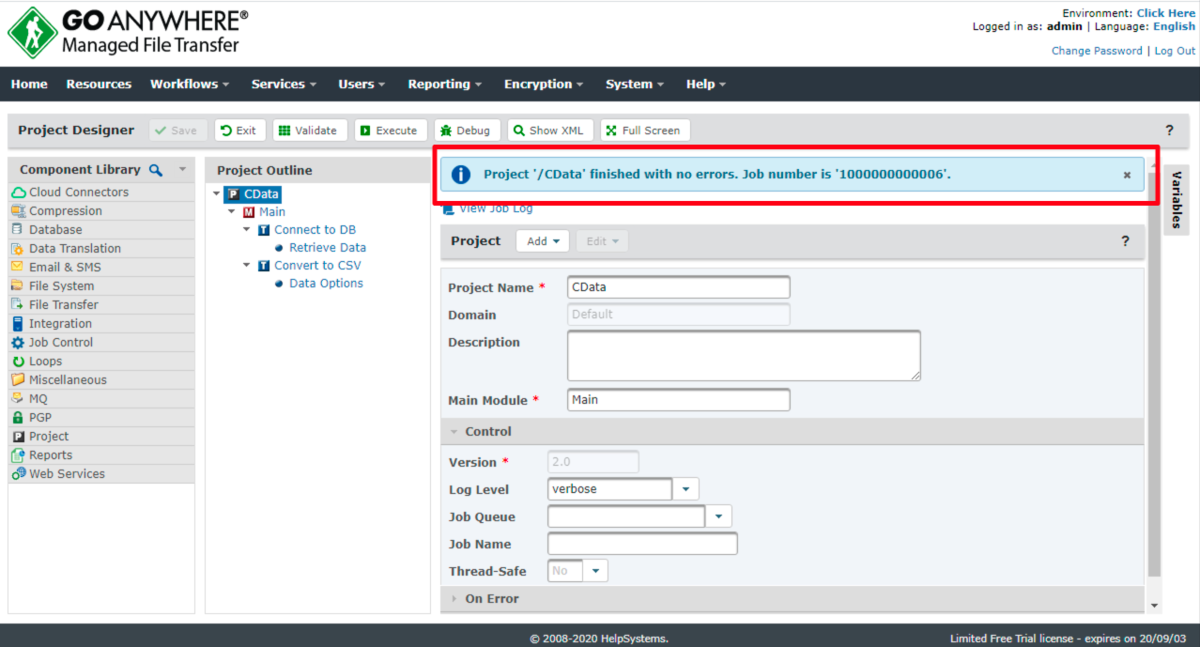Click the Project Name input field

678,287
